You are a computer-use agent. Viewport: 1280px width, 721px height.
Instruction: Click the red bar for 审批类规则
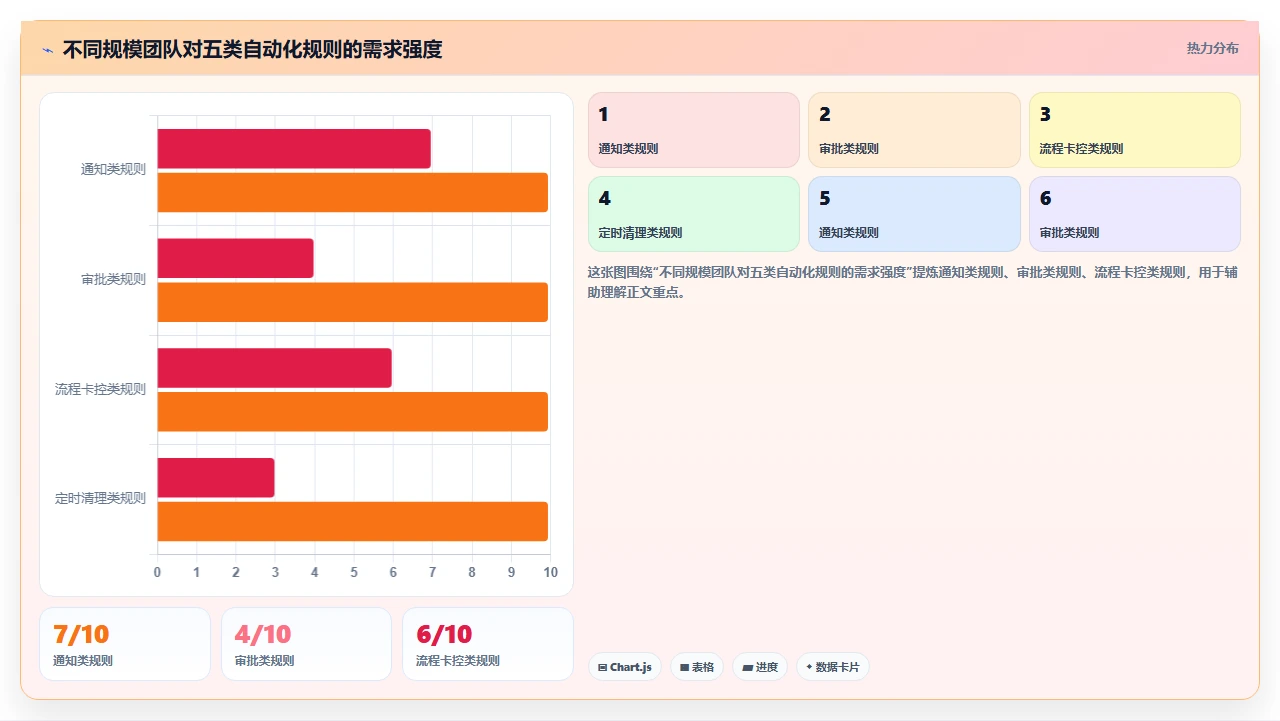[236, 258]
